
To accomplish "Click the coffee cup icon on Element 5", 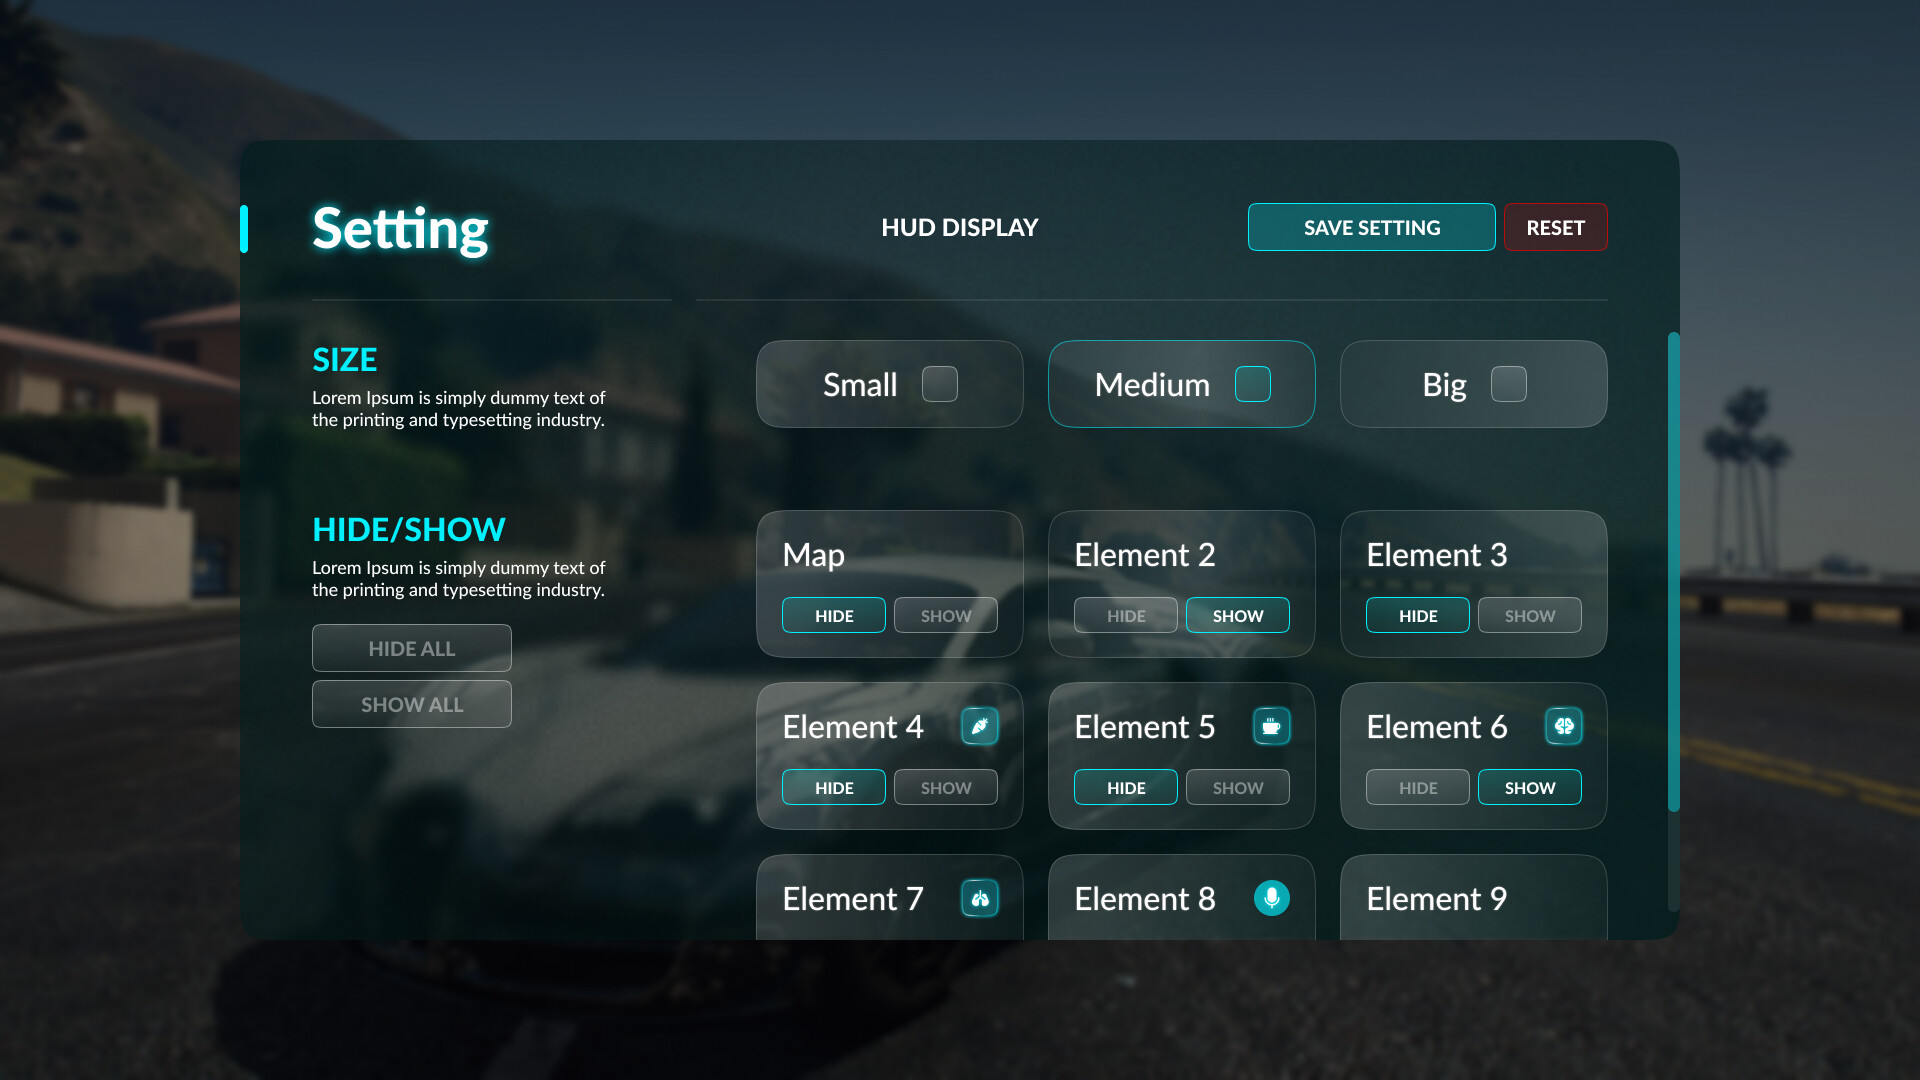I will click(1271, 726).
